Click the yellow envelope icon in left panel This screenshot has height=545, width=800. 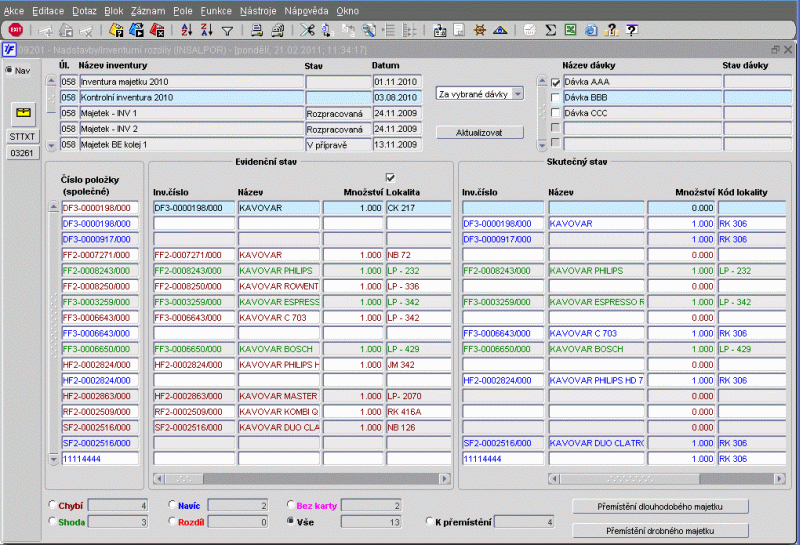point(23,111)
